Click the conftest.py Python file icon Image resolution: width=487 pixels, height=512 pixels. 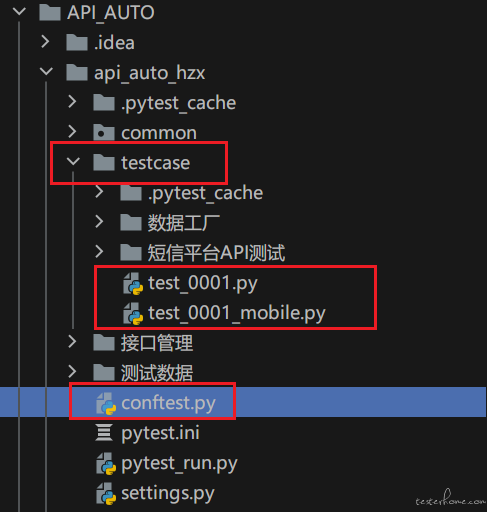pos(106,403)
